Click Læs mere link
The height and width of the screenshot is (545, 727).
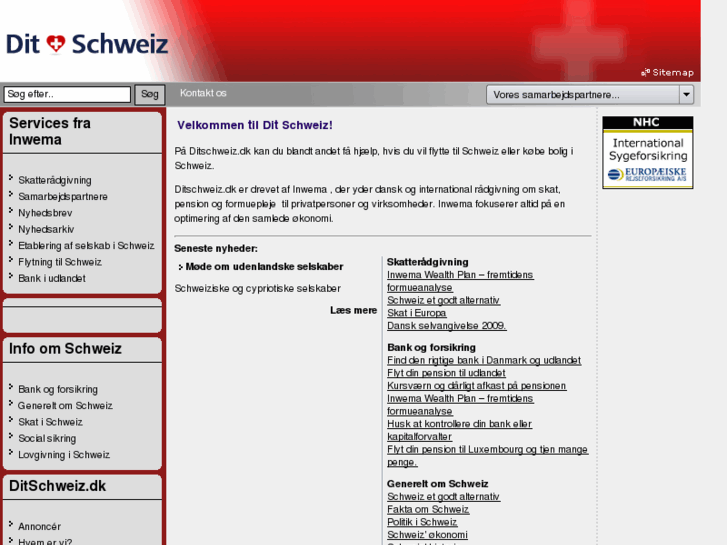[x=353, y=310]
